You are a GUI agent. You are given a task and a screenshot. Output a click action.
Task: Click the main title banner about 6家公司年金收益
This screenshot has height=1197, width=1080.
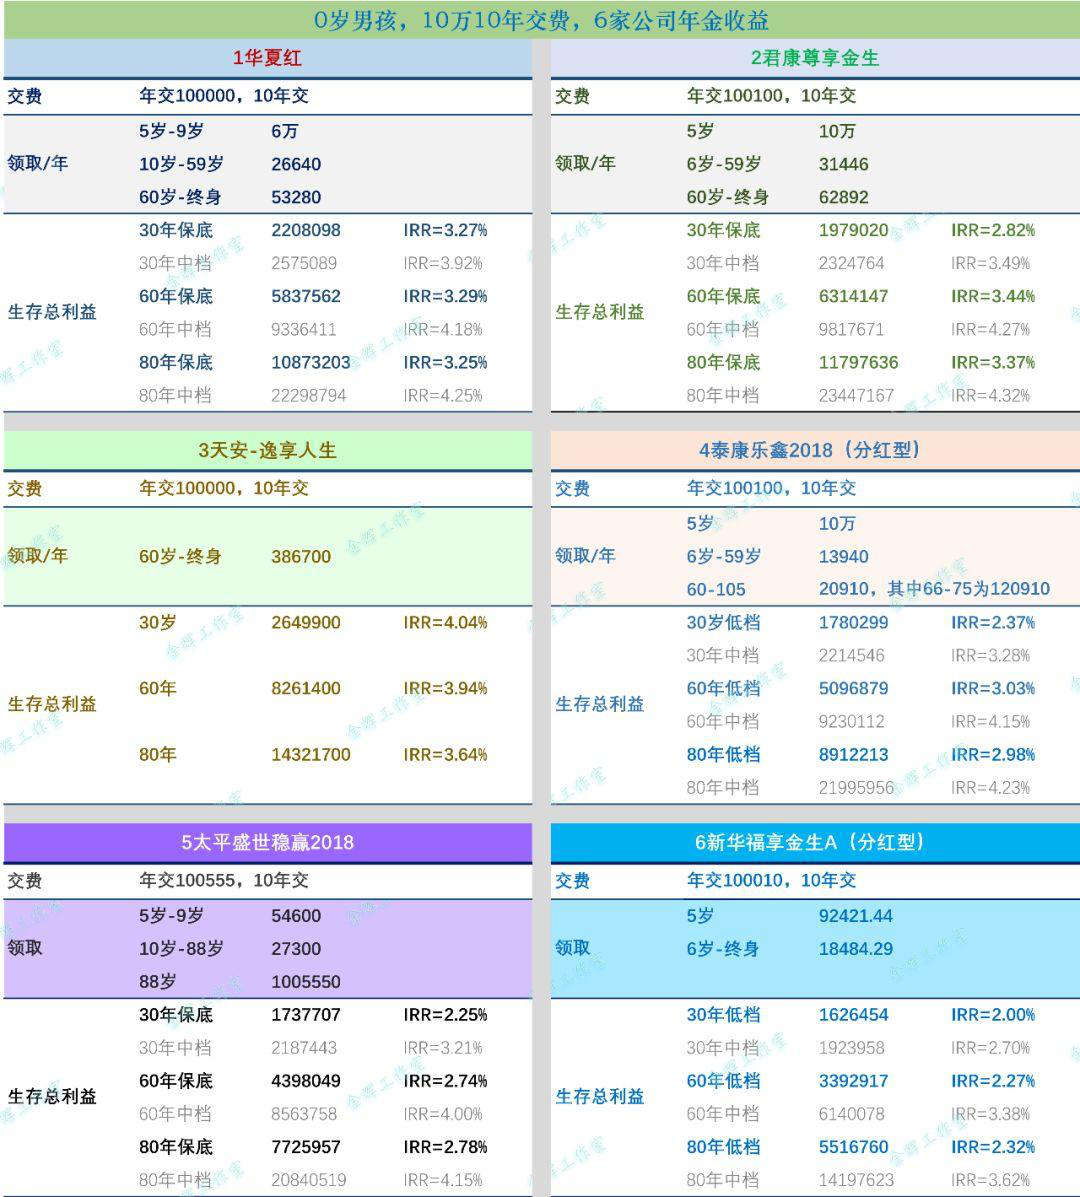click(540, 20)
